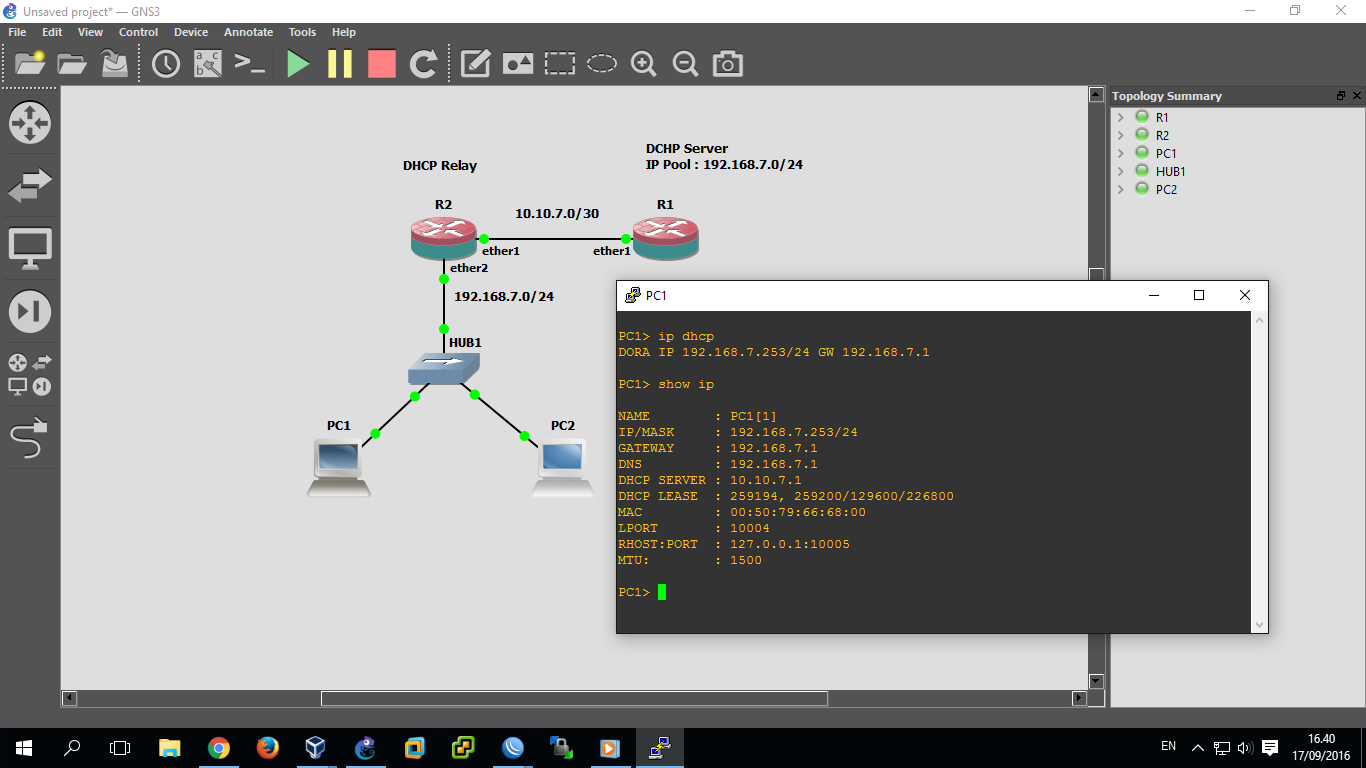Open the Control menu
1366x768 pixels.
(138, 31)
